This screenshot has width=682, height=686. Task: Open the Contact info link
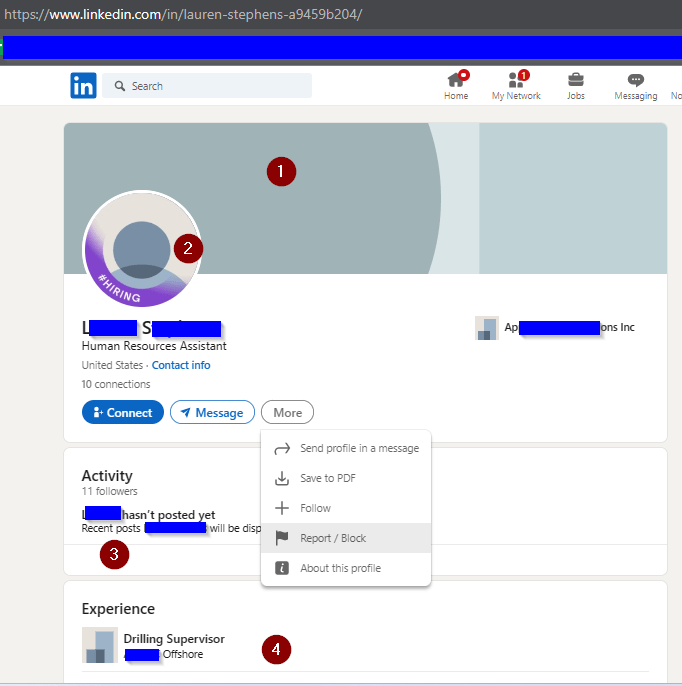181,365
